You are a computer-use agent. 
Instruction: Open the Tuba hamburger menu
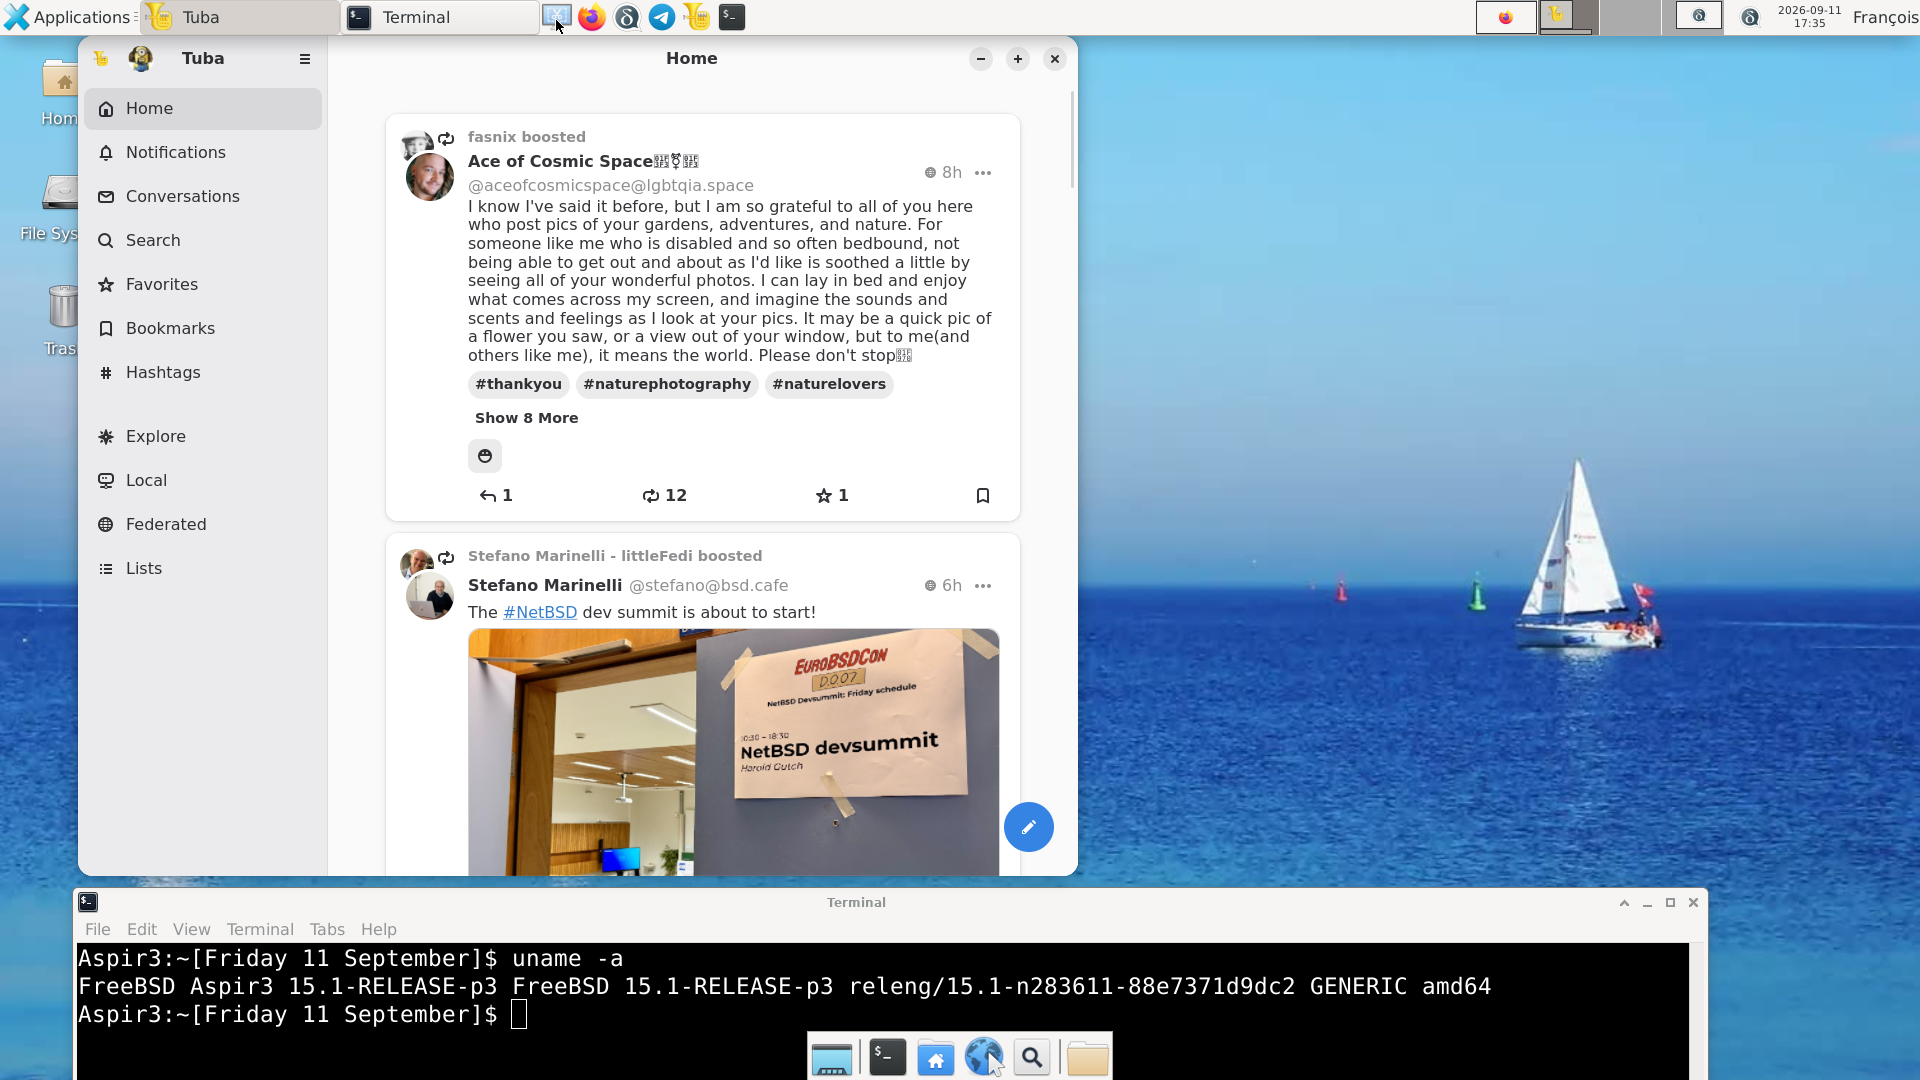pos(305,59)
